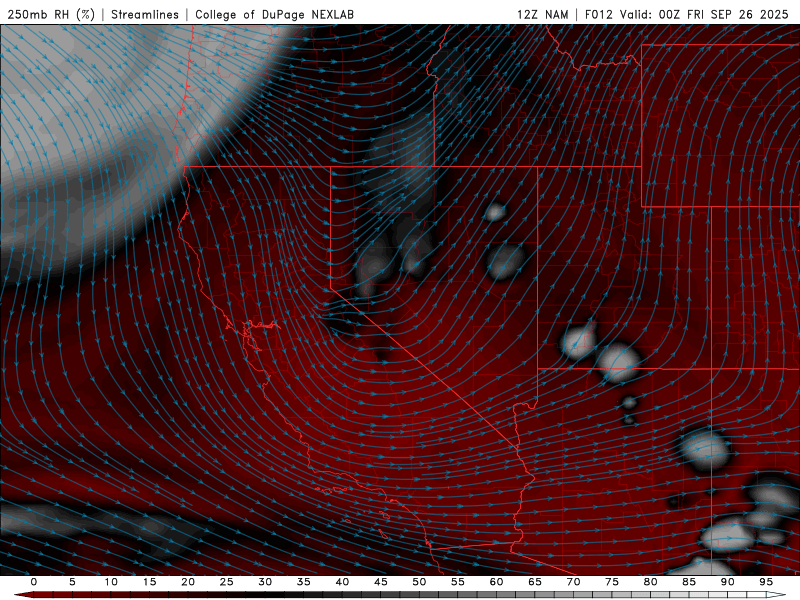The height and width of the screenshot is (600, 800).
Task: Click the color scale label "55"
Action: [458, 582]
